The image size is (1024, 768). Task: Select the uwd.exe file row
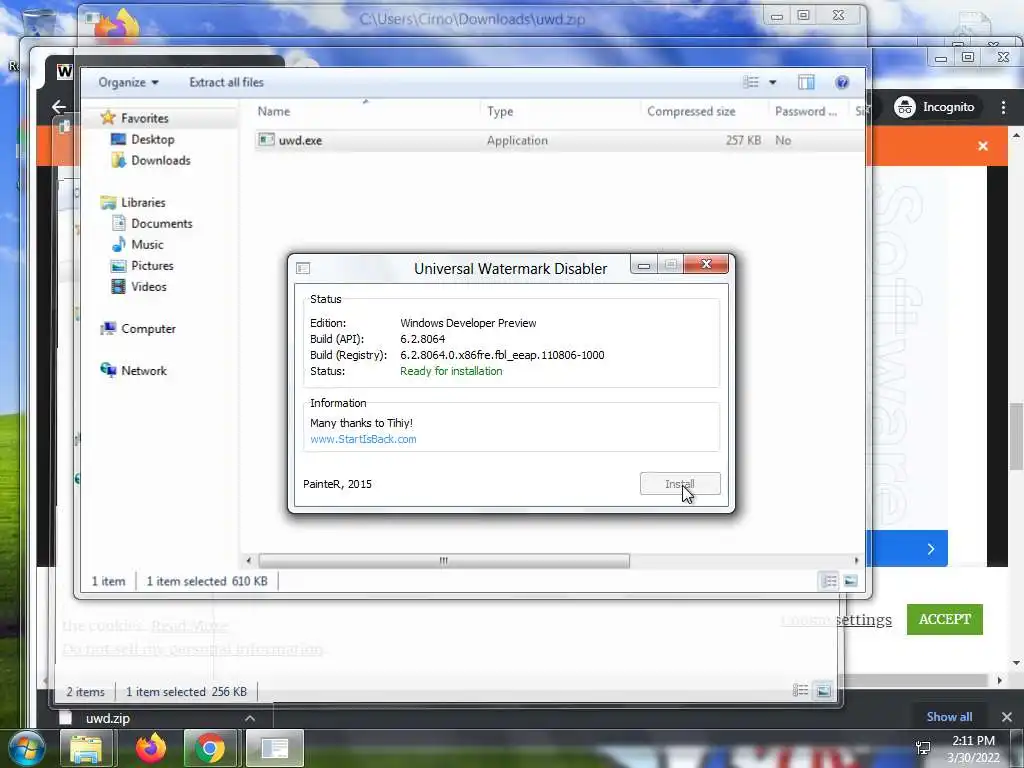coord(559,140)
